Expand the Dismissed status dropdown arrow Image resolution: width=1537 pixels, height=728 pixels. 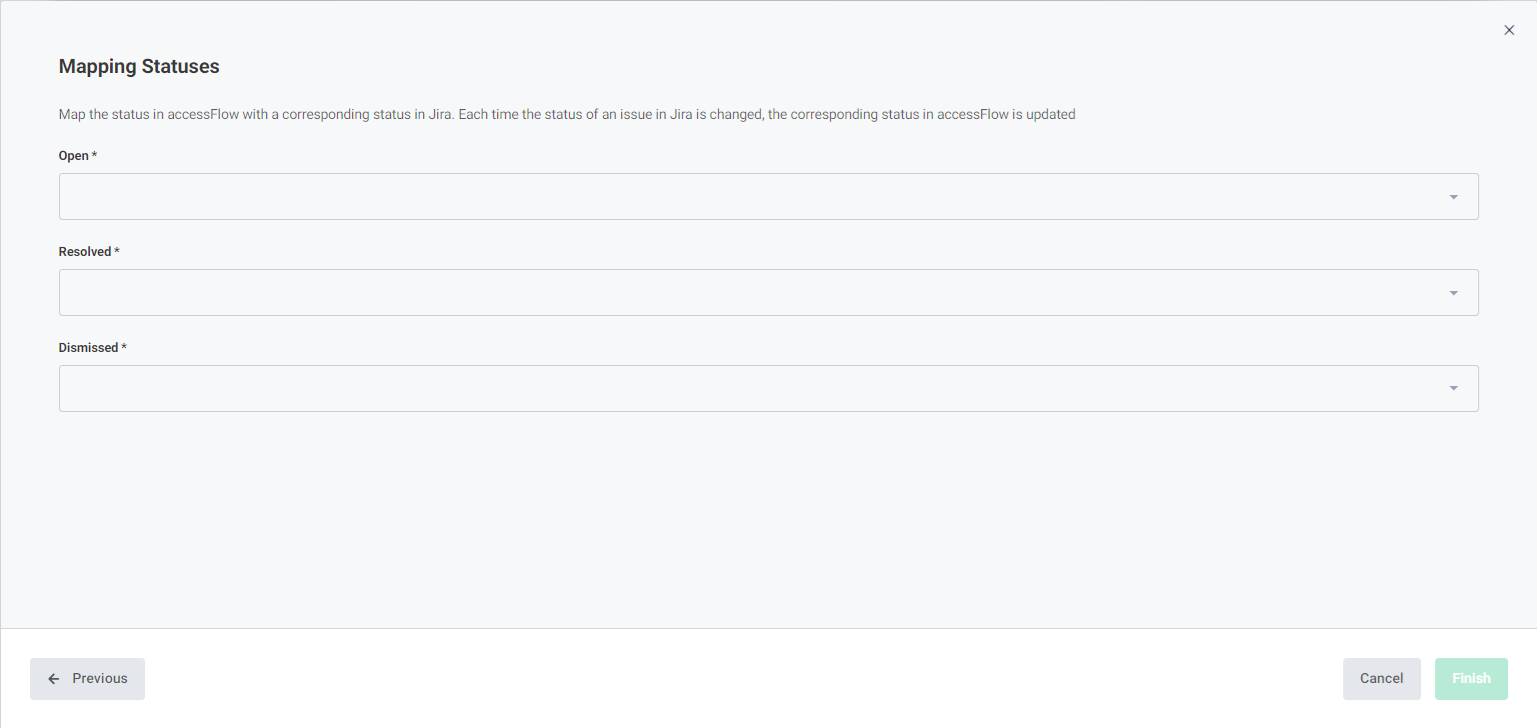(1453, 389)
